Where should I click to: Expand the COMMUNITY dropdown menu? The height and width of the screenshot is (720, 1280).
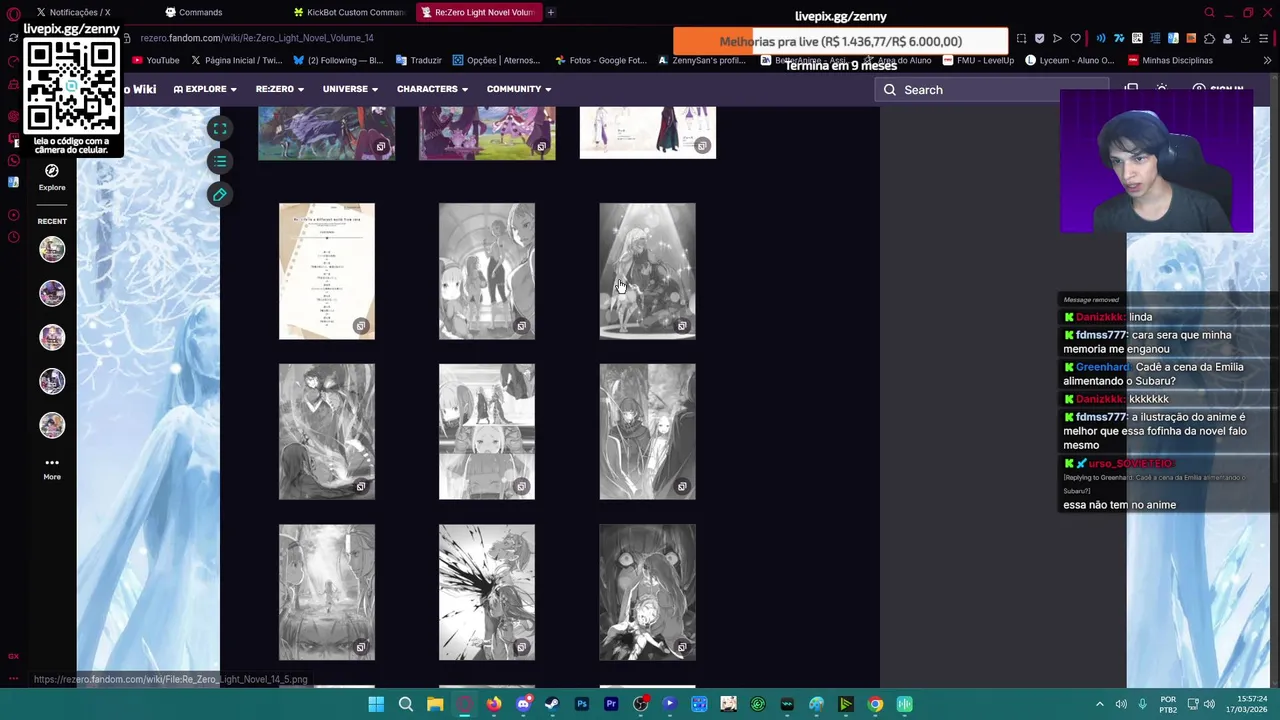coord(519,89)
